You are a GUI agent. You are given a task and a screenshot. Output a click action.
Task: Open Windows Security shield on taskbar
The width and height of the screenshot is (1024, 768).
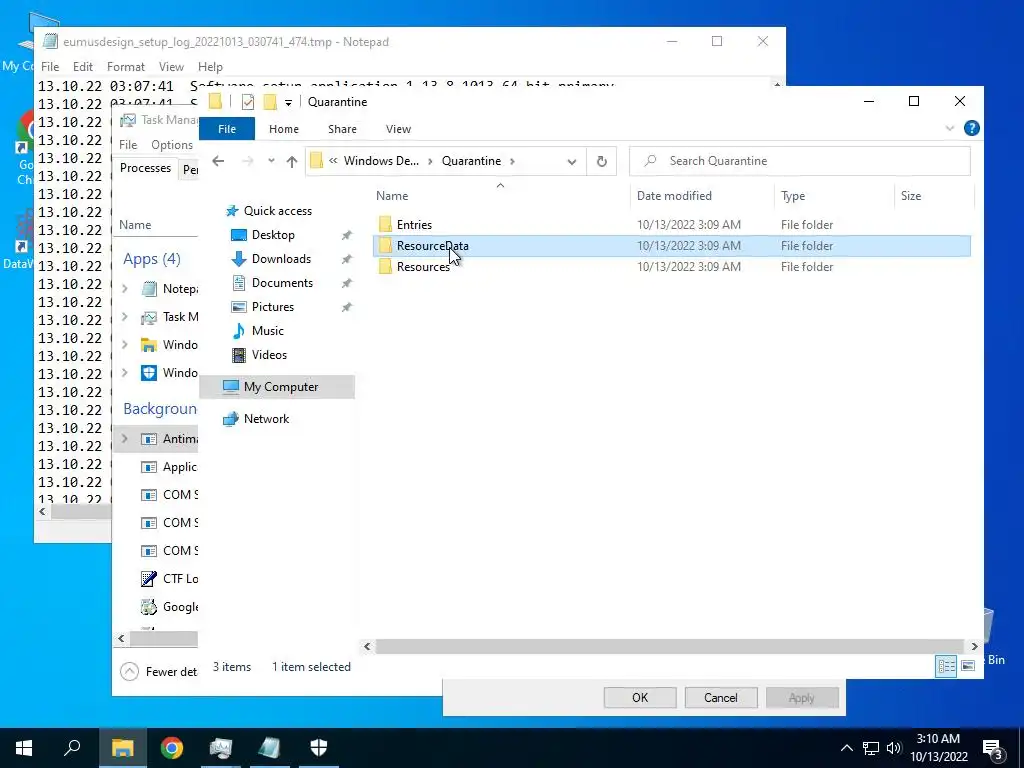point(319,748)
